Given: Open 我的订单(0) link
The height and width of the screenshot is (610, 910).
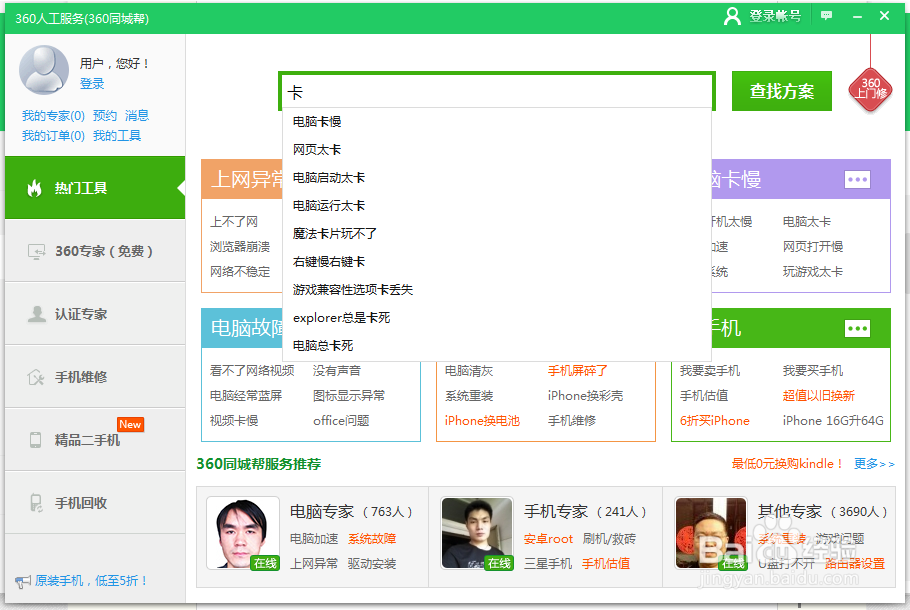Looking at the screenshot, I should (x=53, y=136).
